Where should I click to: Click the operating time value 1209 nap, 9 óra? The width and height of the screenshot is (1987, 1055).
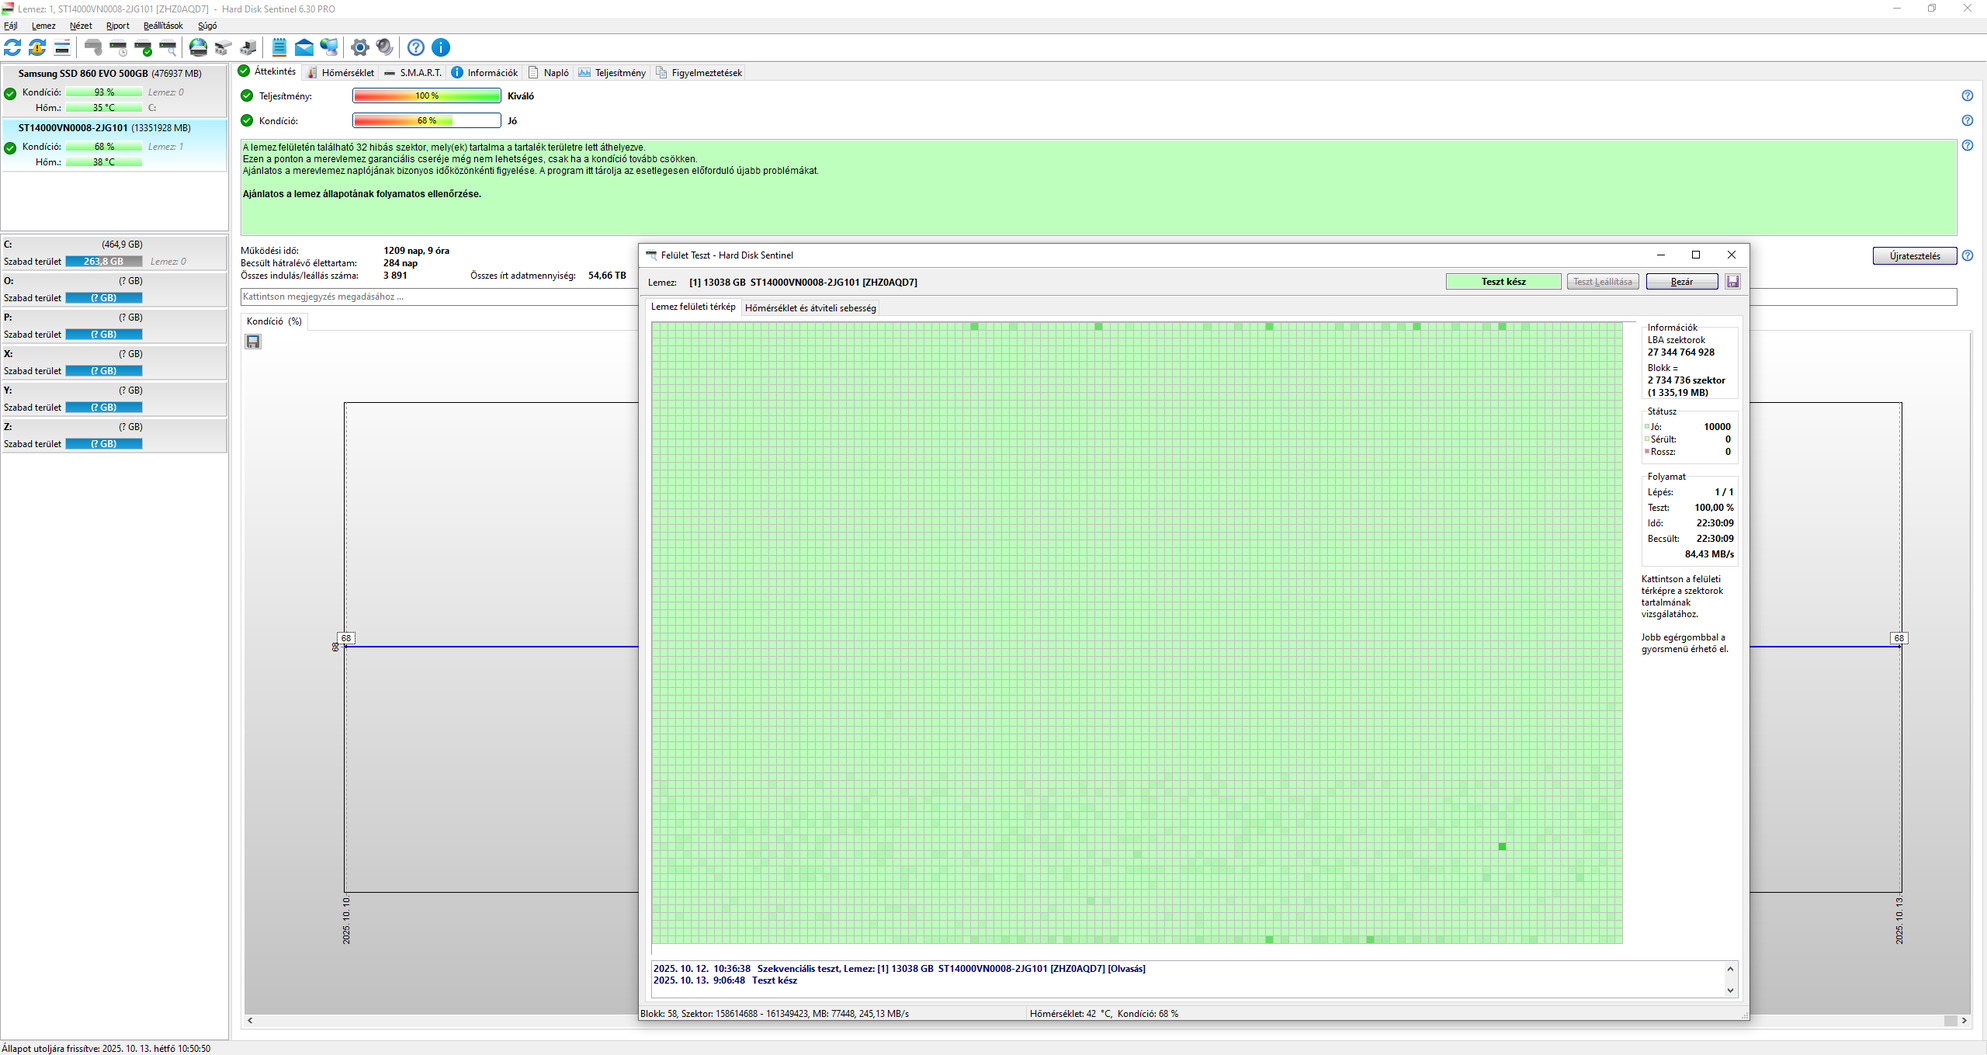click(416, 251)
